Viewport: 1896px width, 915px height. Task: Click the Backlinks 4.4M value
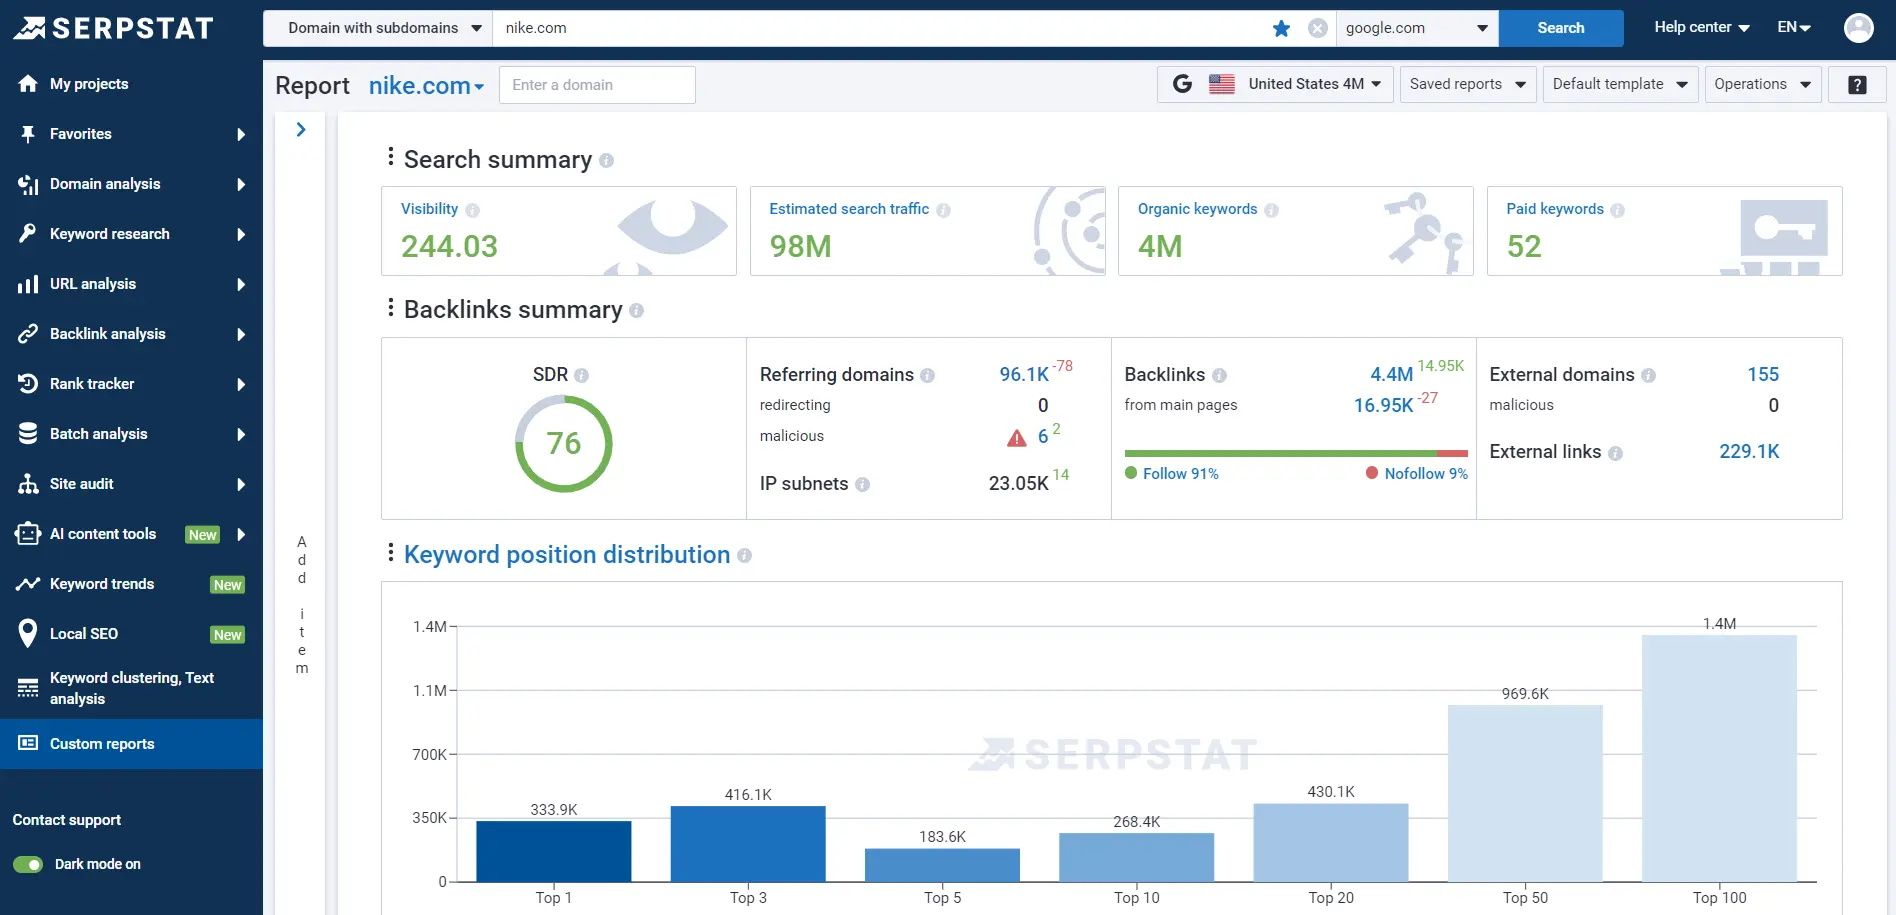click(1391, 375)
